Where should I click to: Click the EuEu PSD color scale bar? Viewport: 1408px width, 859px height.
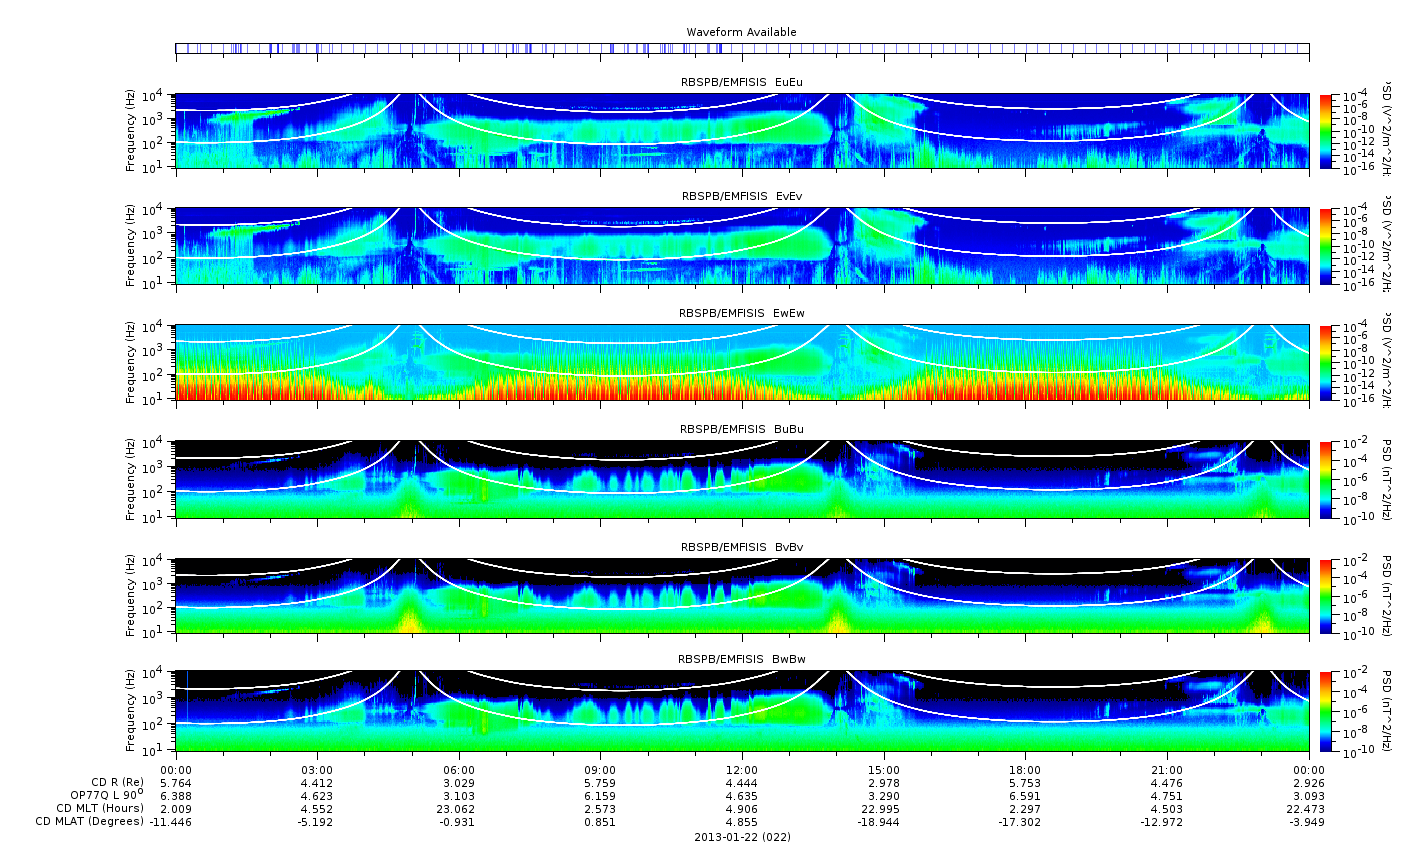pyautogui.click(x=1326, y=131)
